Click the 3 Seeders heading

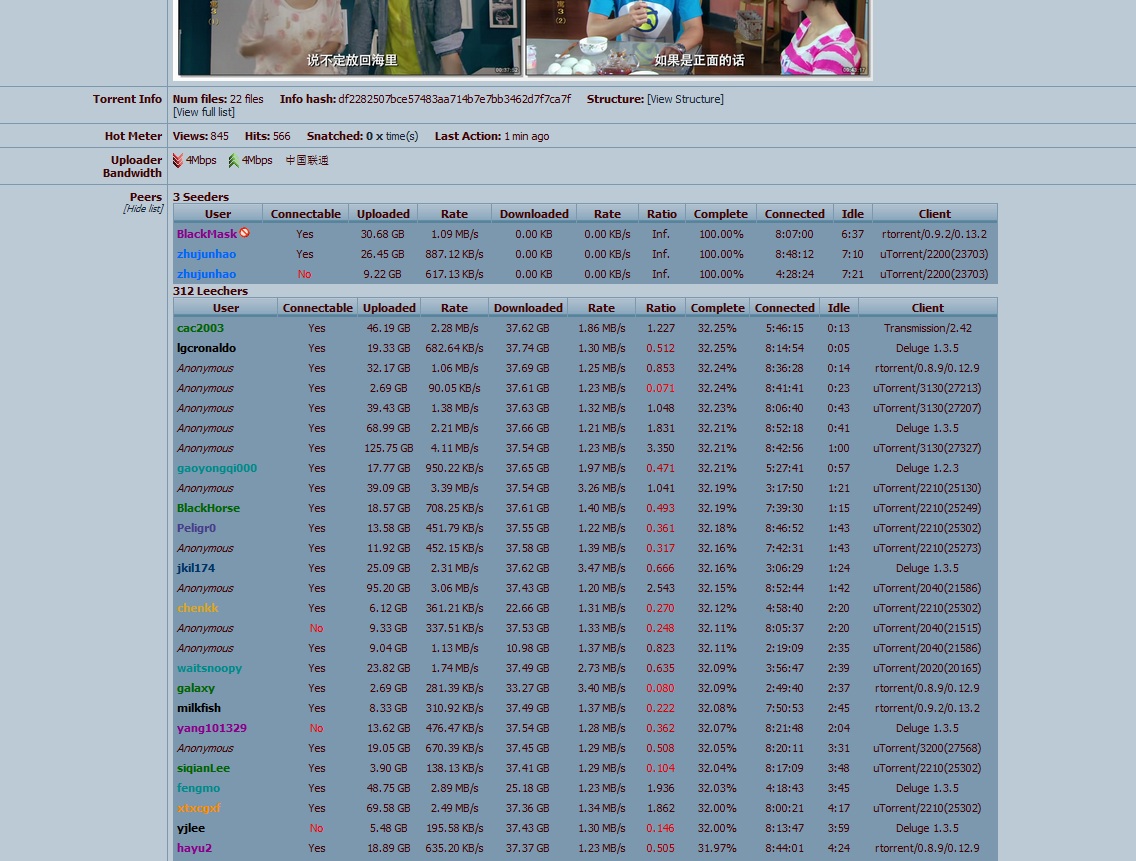[201, 197]
